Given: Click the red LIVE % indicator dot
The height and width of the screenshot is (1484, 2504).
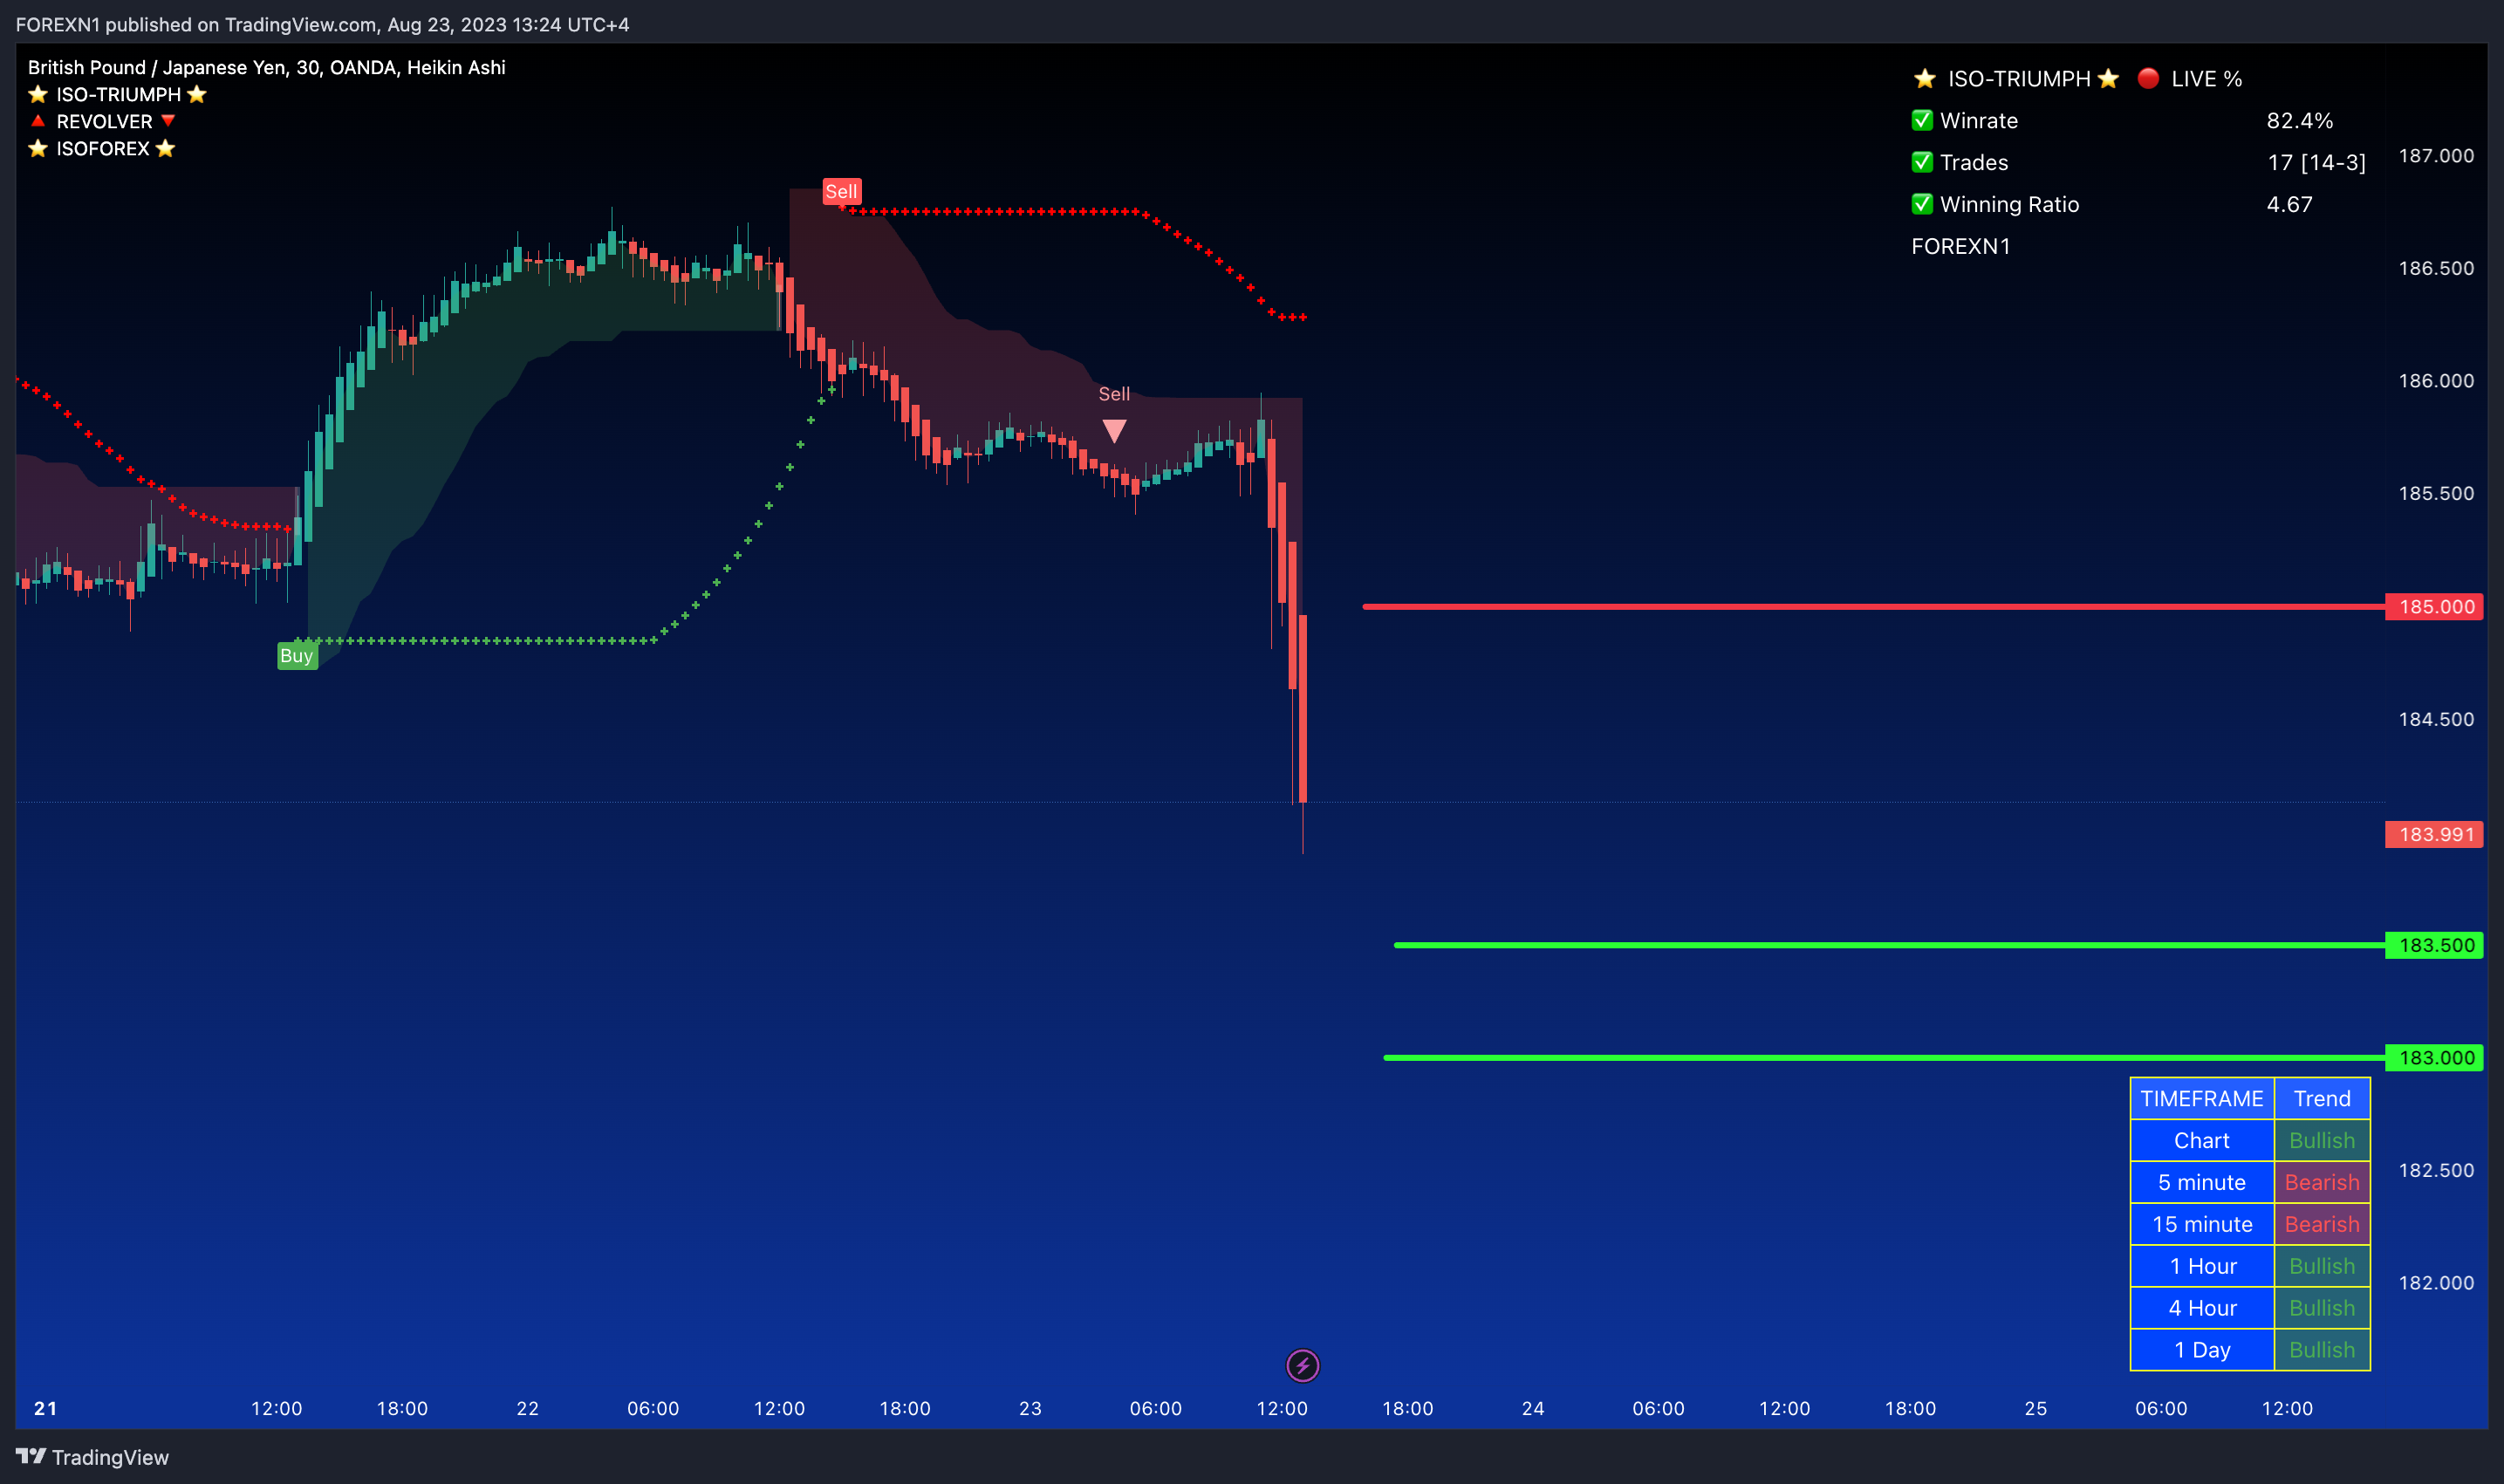Looking at the screenshot, I should pyautogui.click(x=2148, y=78).
